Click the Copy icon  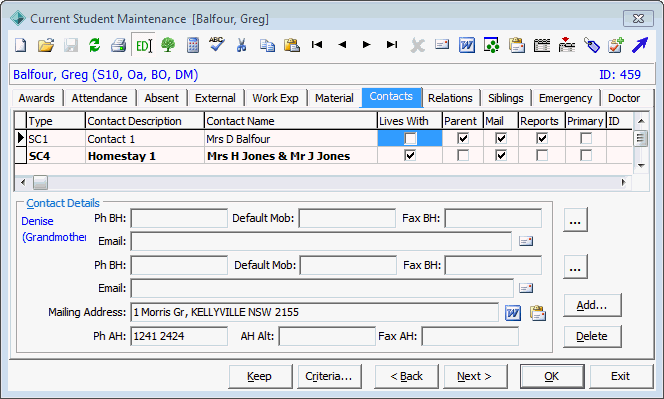[267, 45]
